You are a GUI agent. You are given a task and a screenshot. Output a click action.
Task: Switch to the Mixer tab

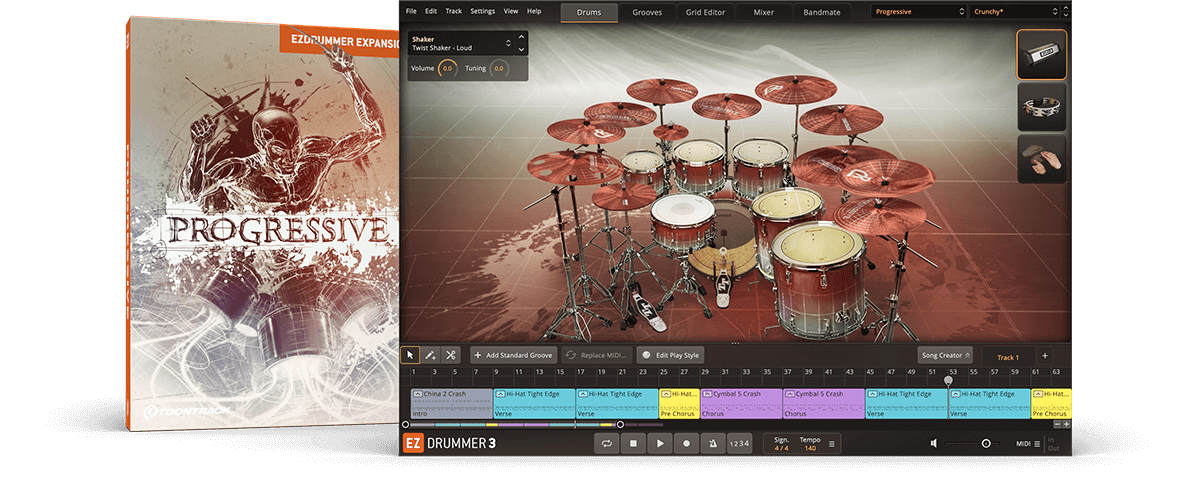coord(763,12)
